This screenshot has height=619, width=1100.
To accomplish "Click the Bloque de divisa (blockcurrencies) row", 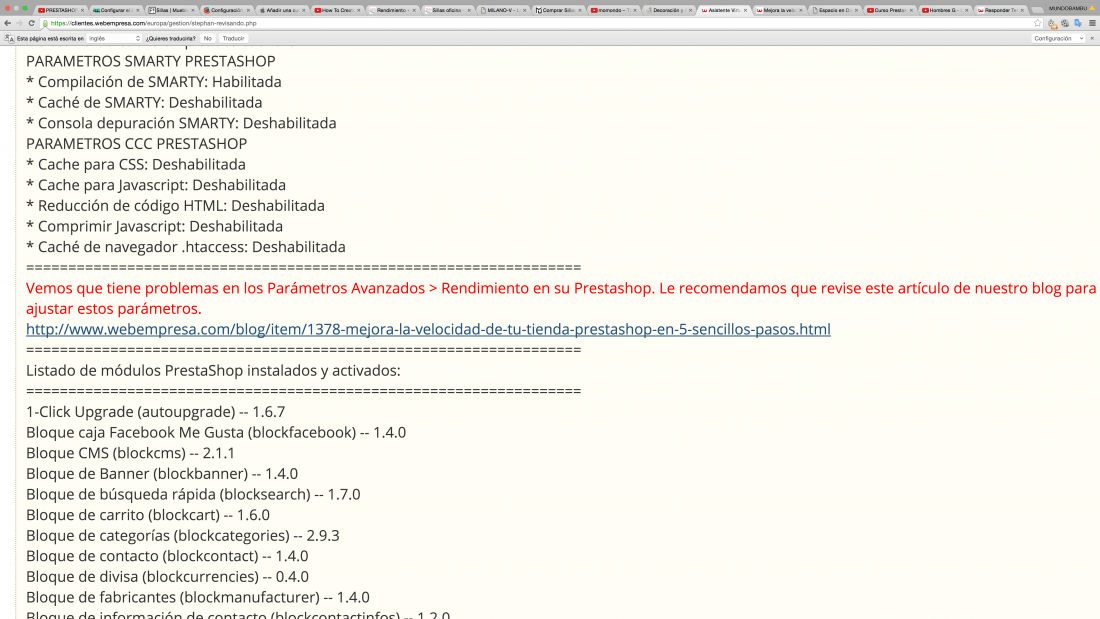I will 167,577.
